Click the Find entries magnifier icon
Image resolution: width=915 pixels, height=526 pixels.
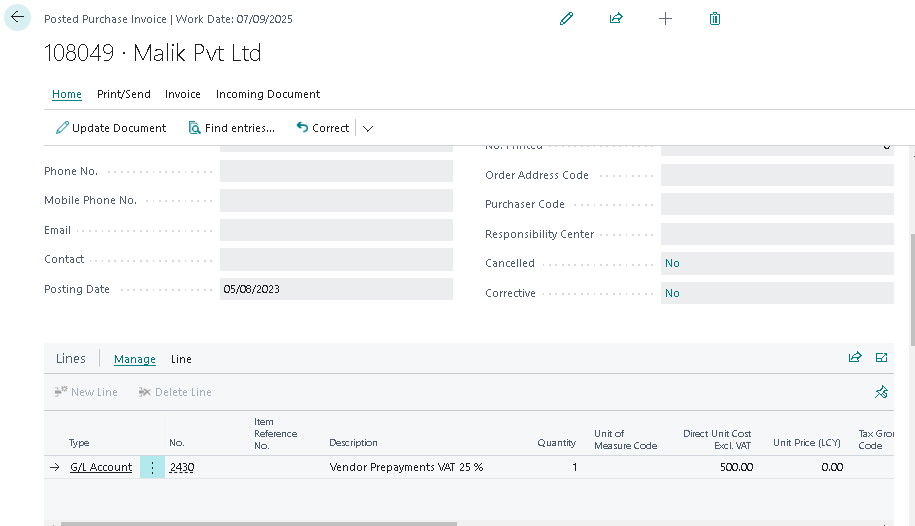pyautogui.click(x=194, y=128)
